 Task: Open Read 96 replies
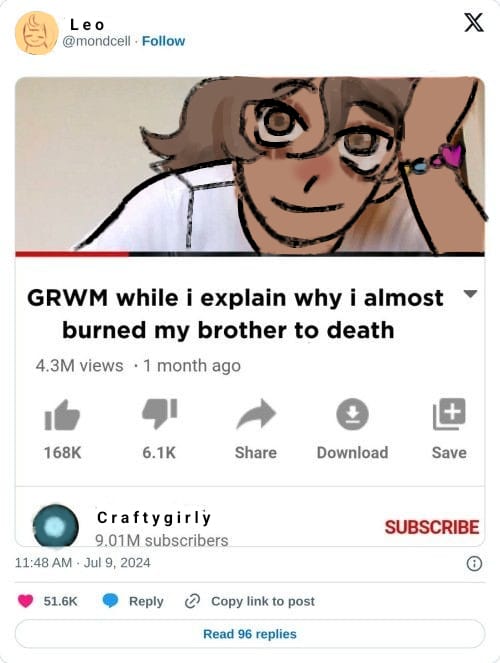point(250,634)
